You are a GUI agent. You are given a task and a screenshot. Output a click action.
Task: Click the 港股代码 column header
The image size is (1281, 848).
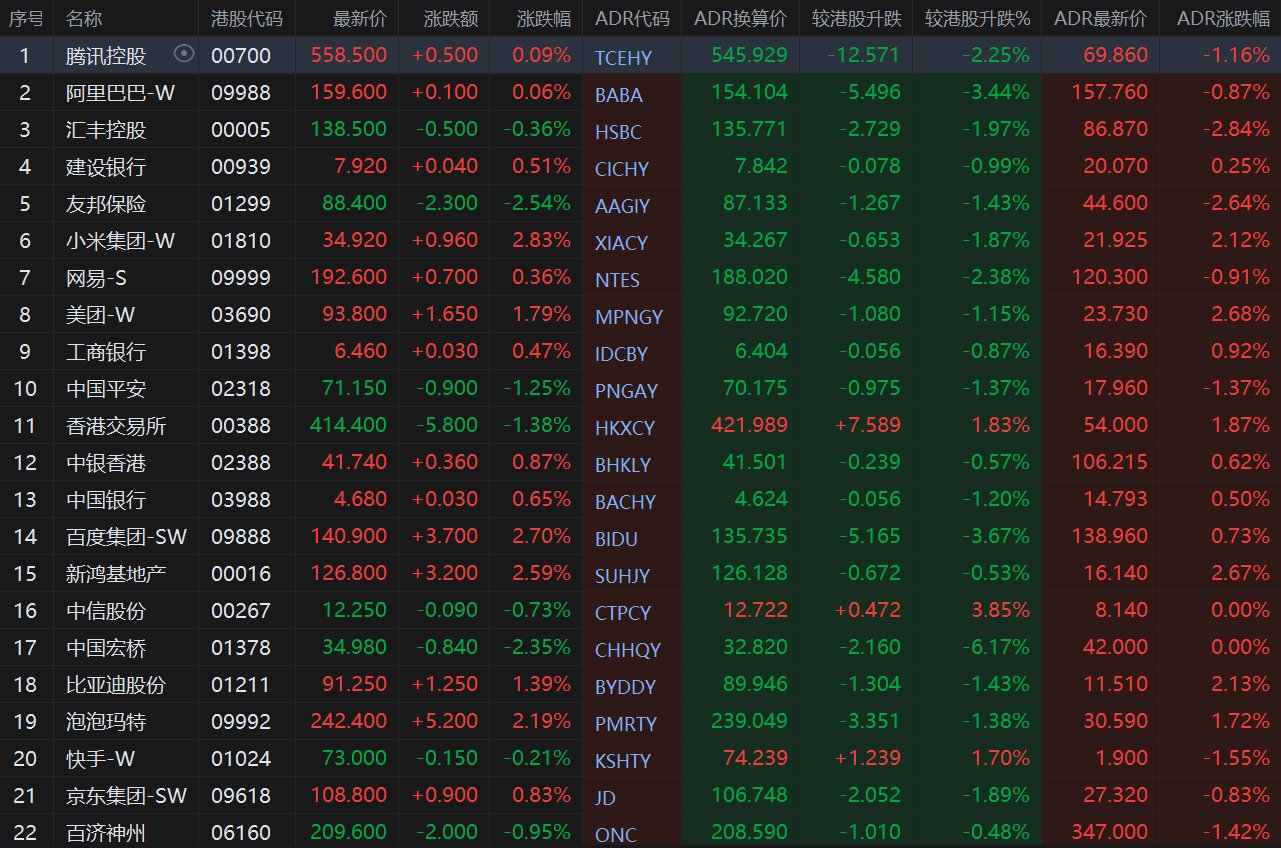click(x=246, y=19)
